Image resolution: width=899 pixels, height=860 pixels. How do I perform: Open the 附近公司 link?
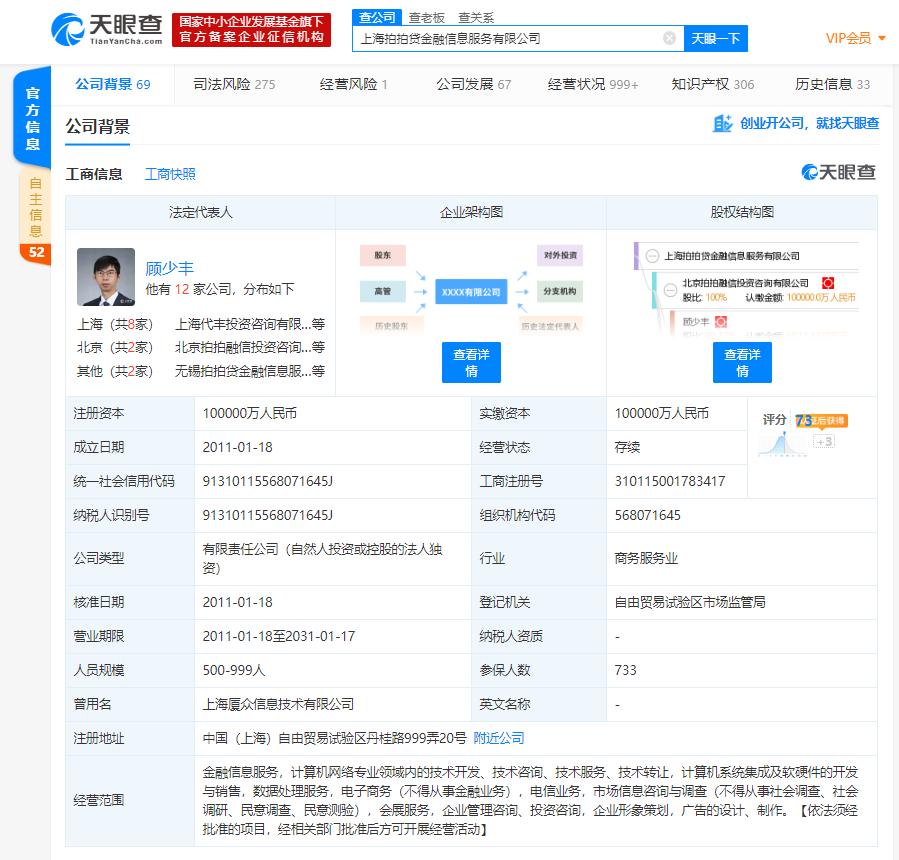[499, 738]
